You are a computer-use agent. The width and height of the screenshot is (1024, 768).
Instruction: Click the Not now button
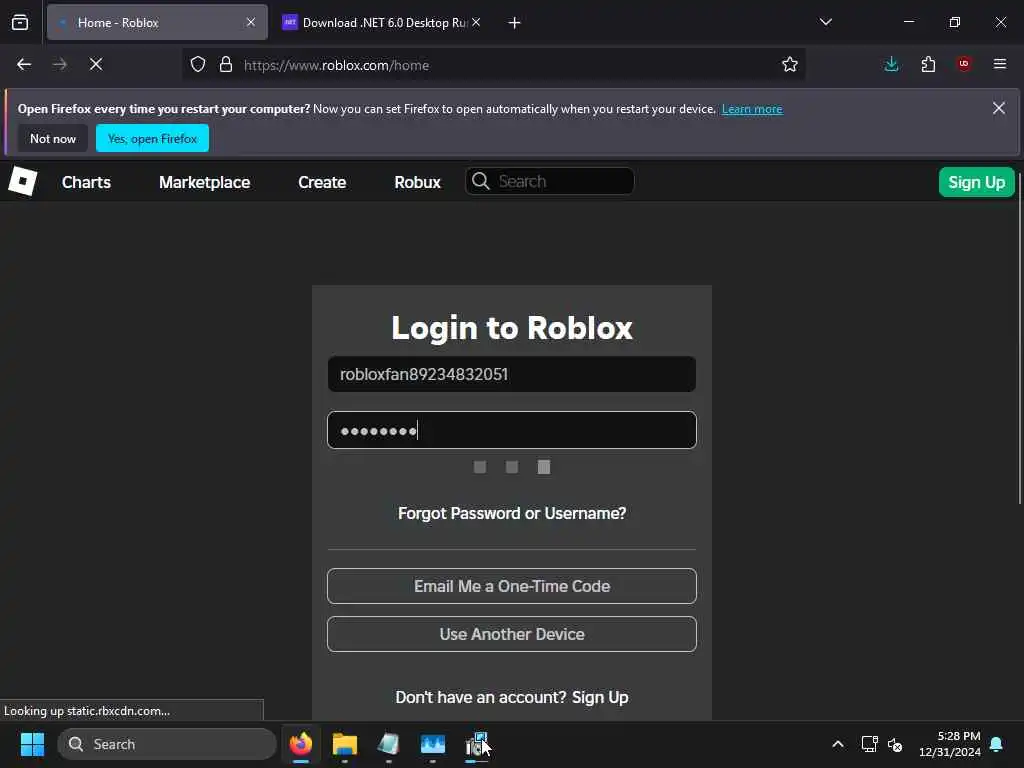point(53,138)
